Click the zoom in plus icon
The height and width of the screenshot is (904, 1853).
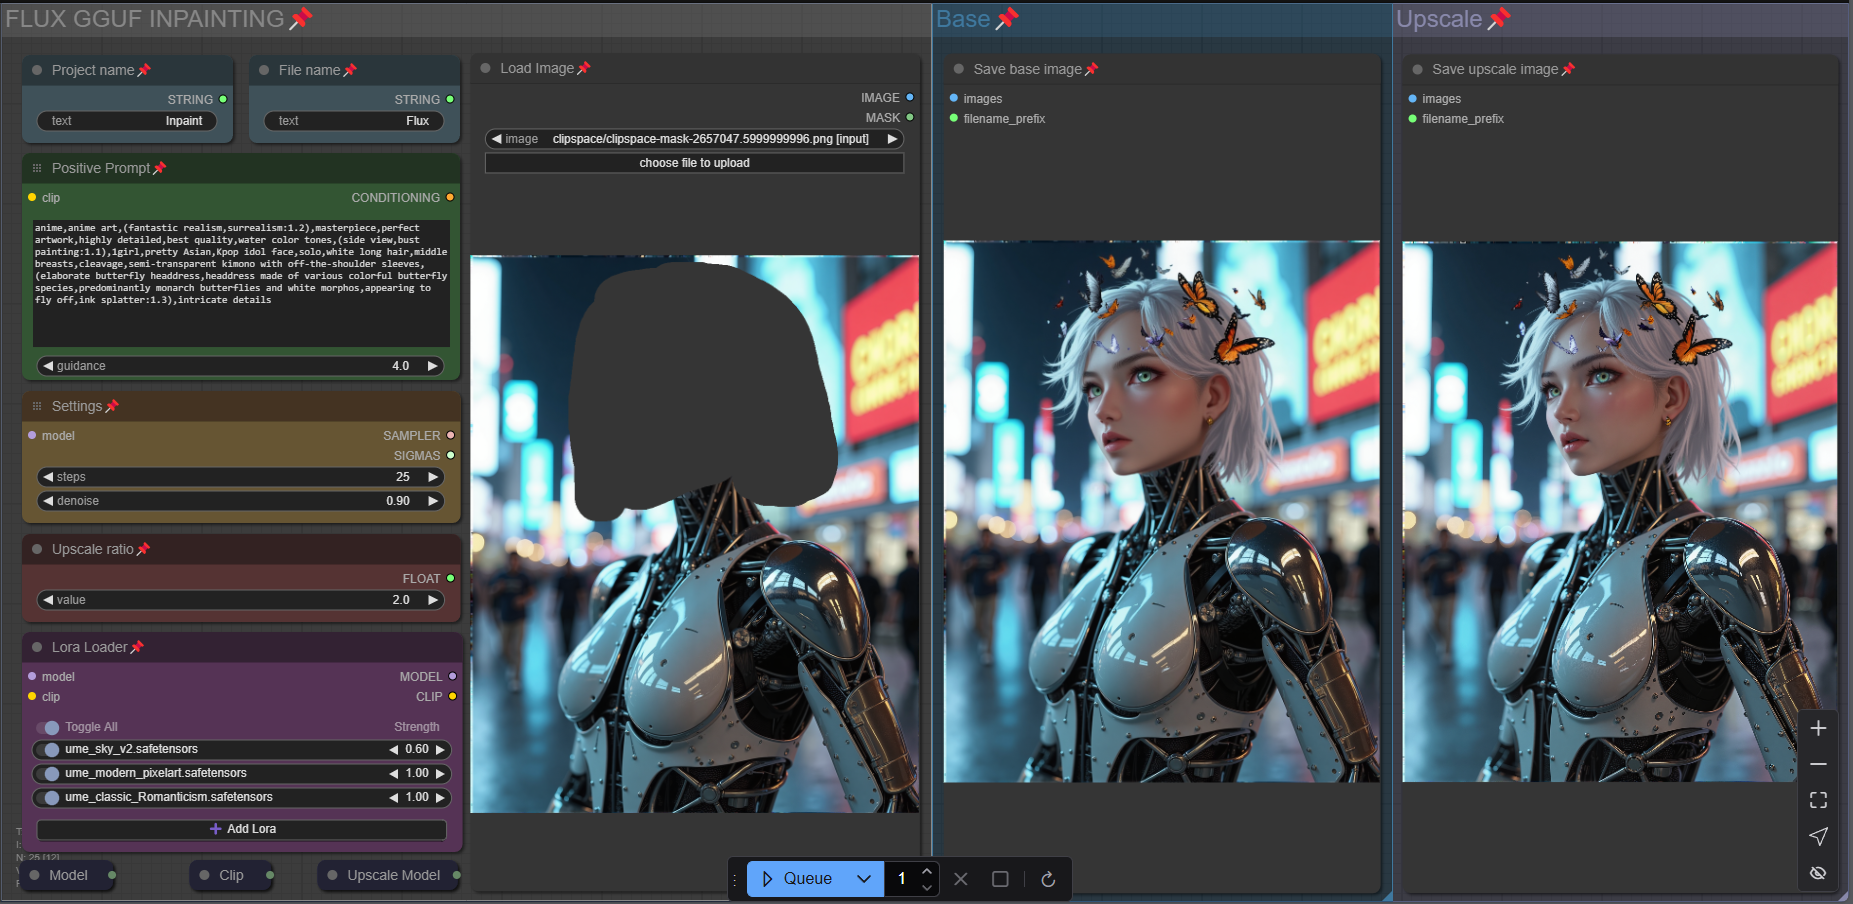tap(1818, 728)
